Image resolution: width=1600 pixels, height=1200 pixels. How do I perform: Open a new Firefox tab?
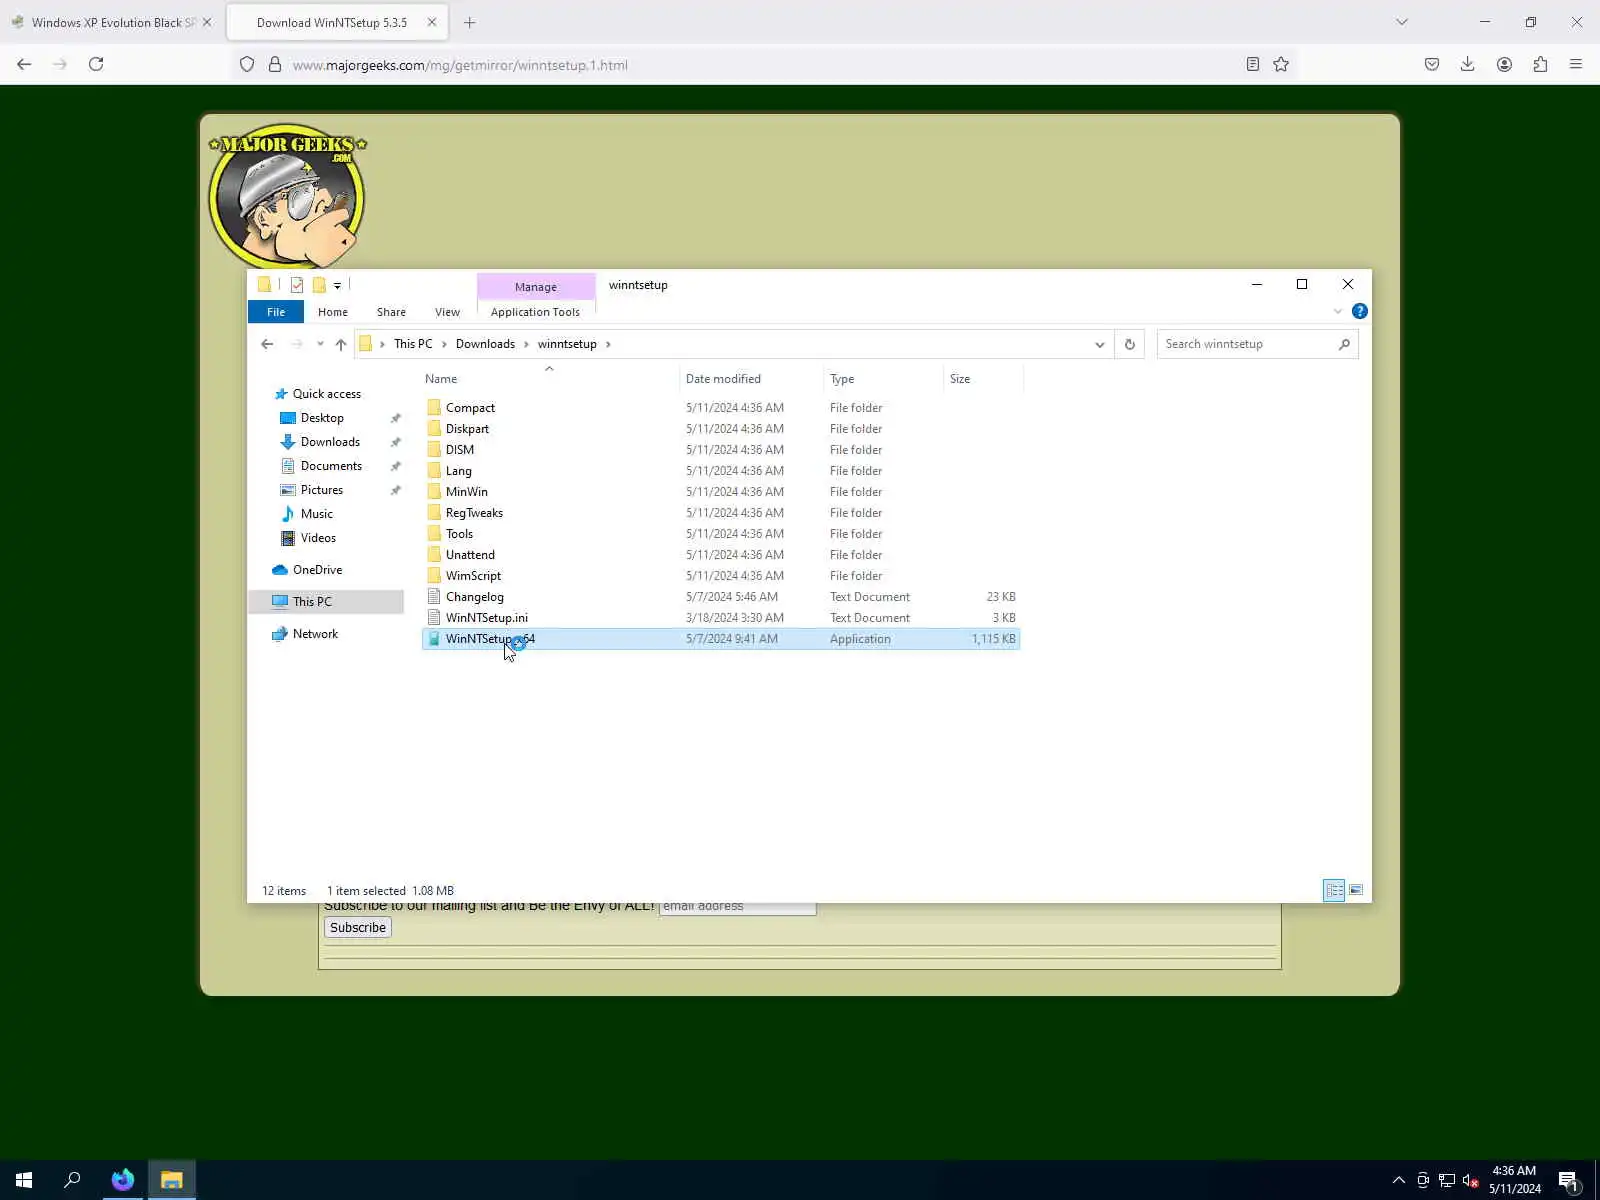tap(470, 22)
